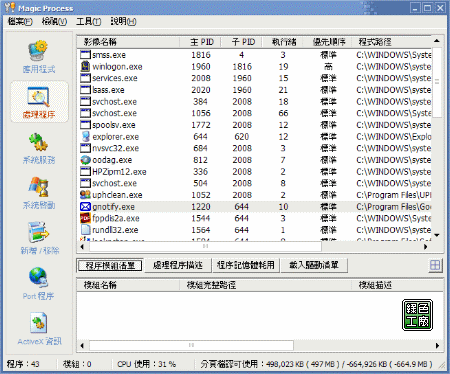Open the 檢視(V) menu
This screenshot has height=374, width=450.
click(x=54, y=22)
